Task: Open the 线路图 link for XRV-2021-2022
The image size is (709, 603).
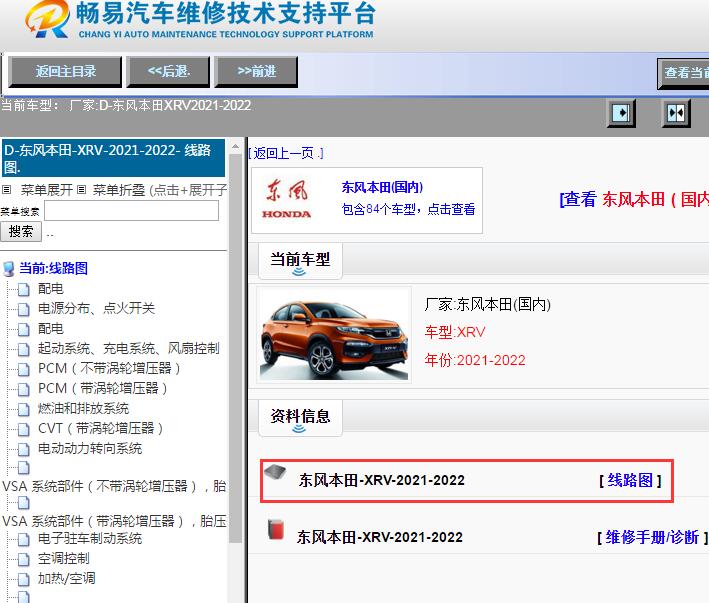Action: point(630,481)
